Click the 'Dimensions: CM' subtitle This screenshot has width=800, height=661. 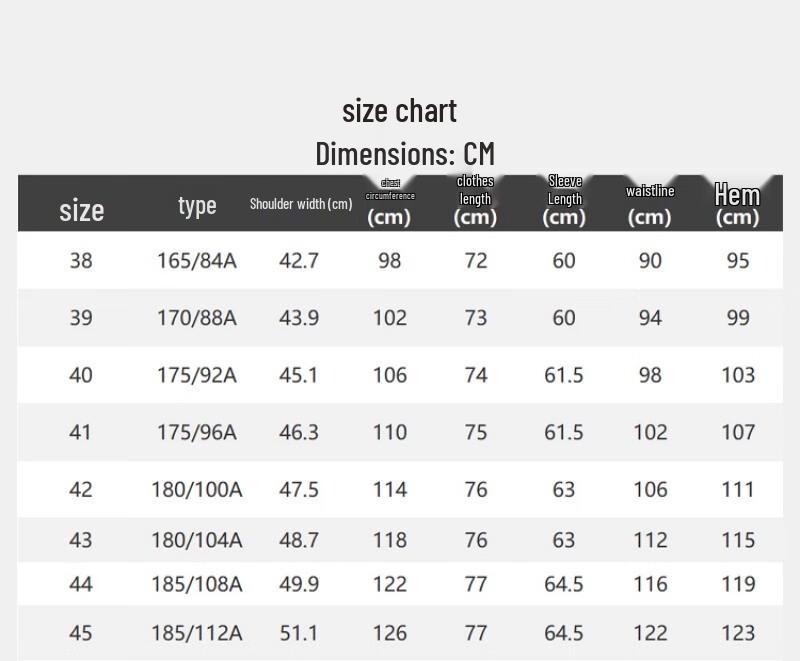point(404,154)
